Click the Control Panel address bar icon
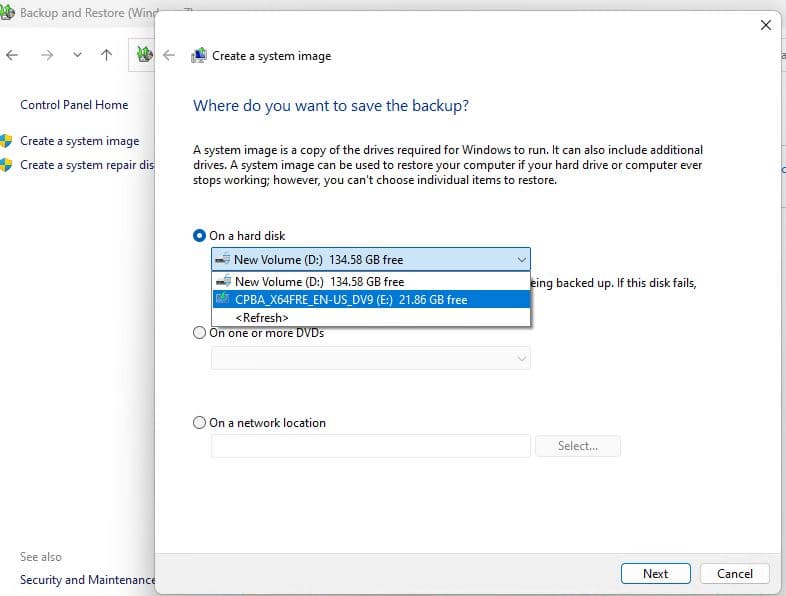This screenshot has height=596, width=786. (x=144, y=55)
